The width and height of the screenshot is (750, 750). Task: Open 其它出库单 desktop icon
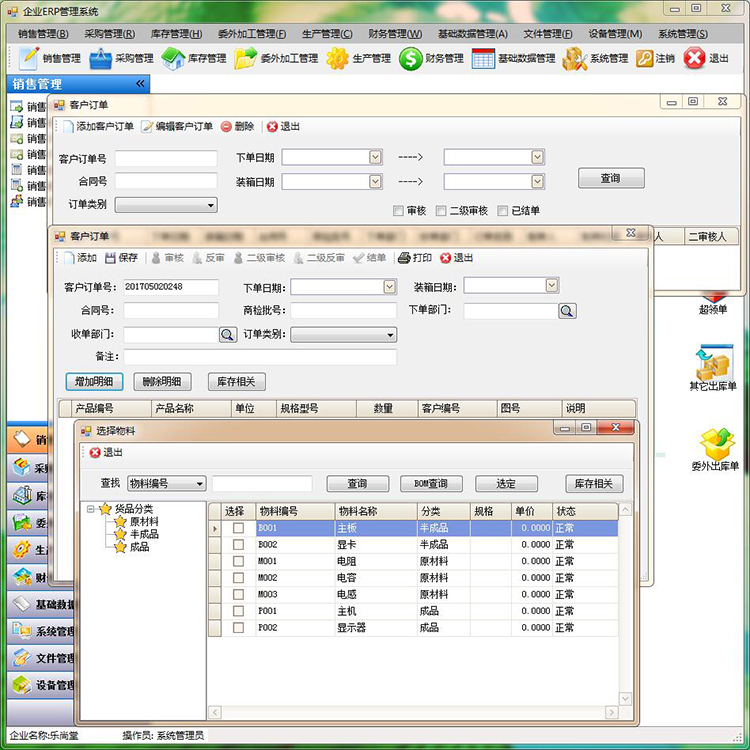tap(713, 367)
